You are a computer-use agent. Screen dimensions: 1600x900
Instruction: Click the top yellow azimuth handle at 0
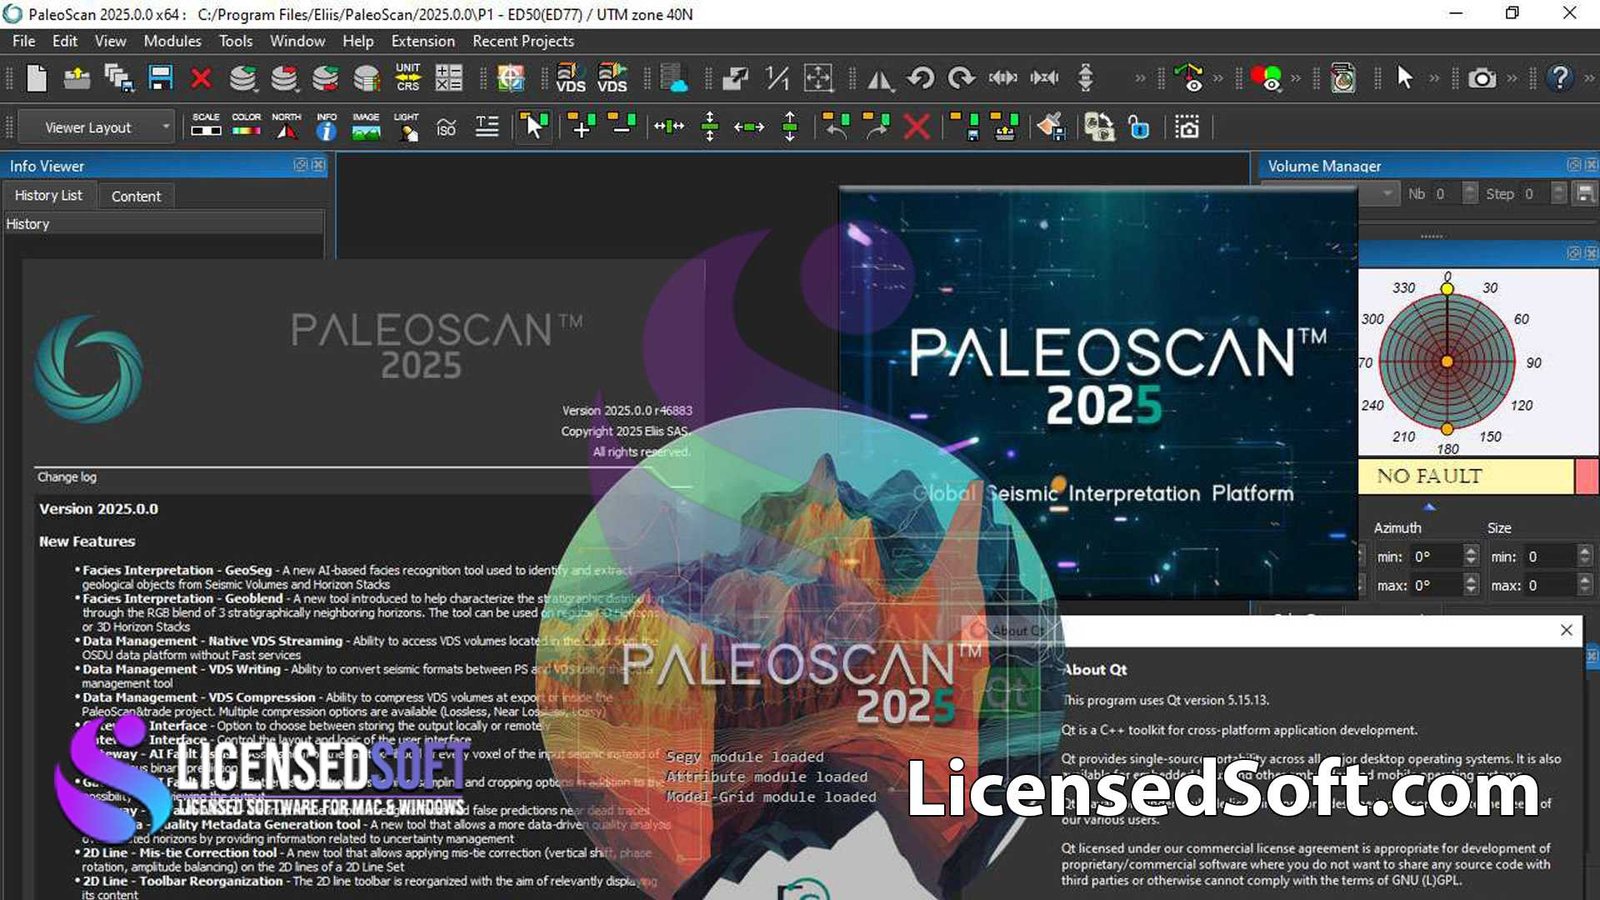click(1447, 289)
